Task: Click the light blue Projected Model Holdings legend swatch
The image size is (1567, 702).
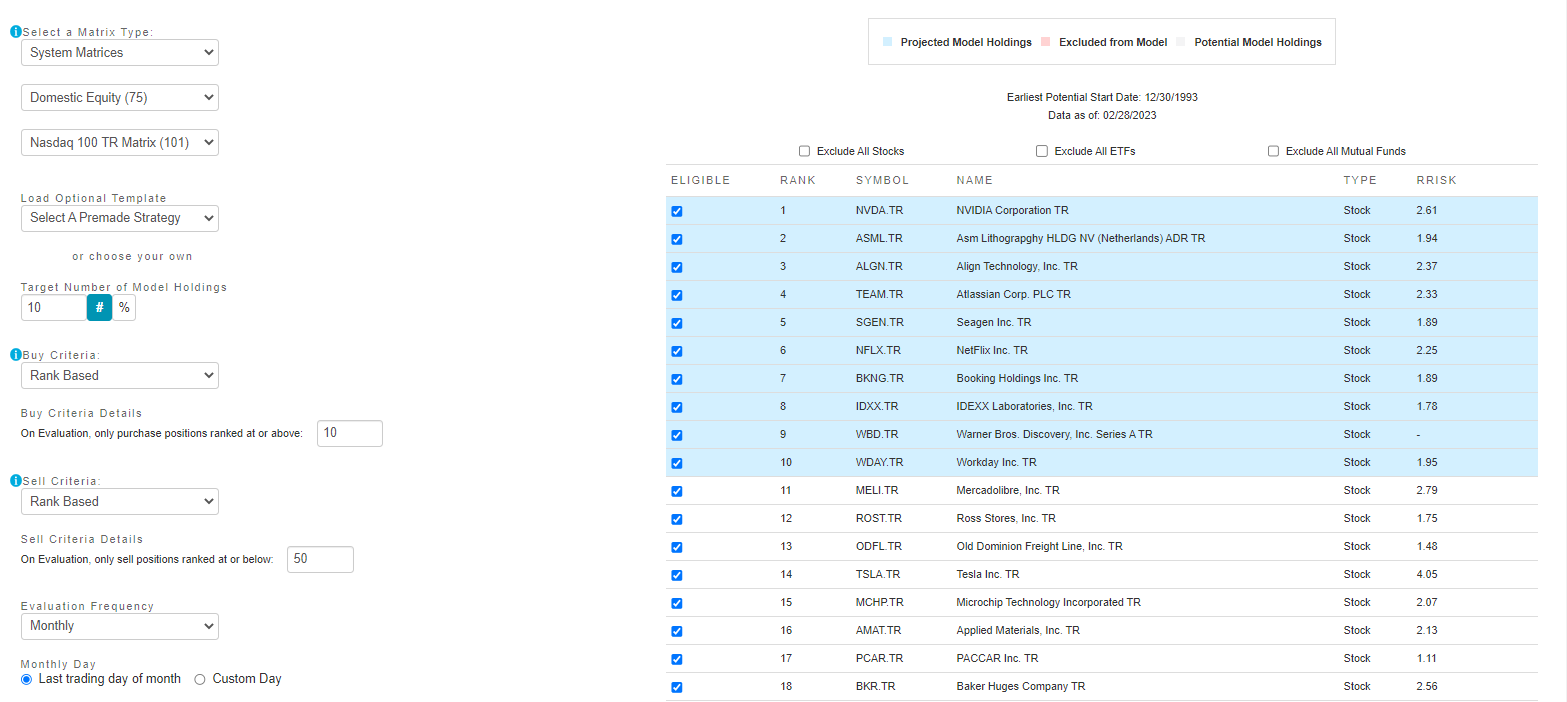Action: 887,42
